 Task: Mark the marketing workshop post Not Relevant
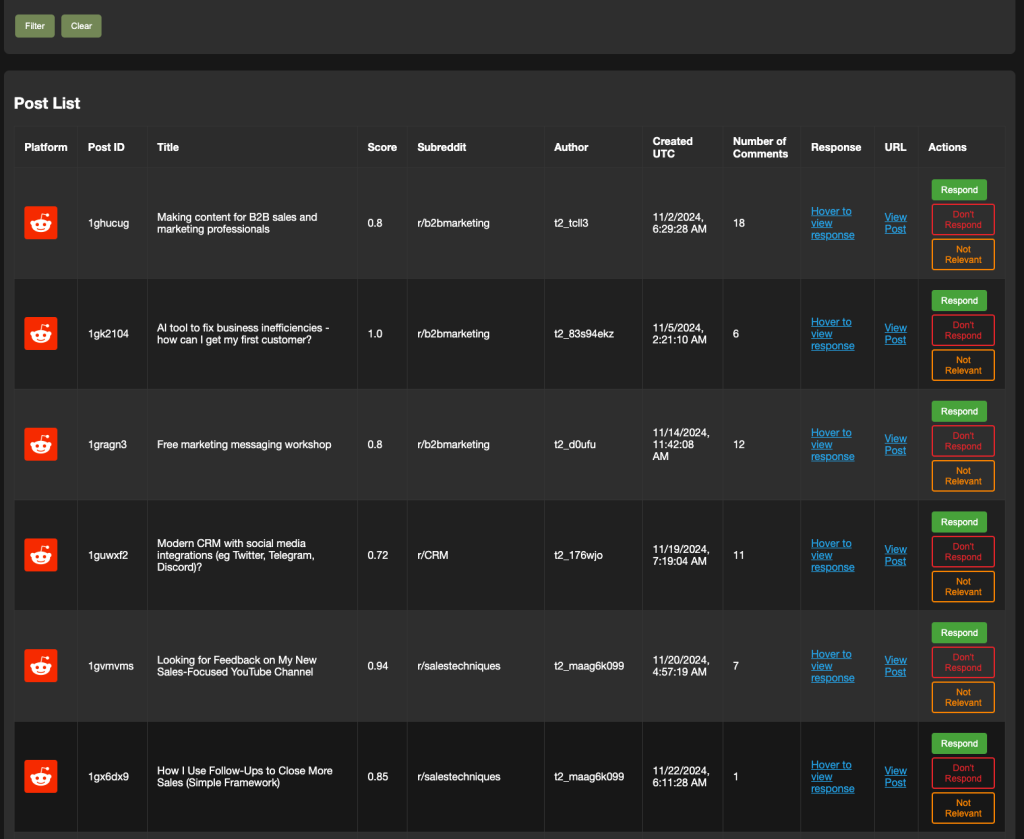[x=962, y=476]
